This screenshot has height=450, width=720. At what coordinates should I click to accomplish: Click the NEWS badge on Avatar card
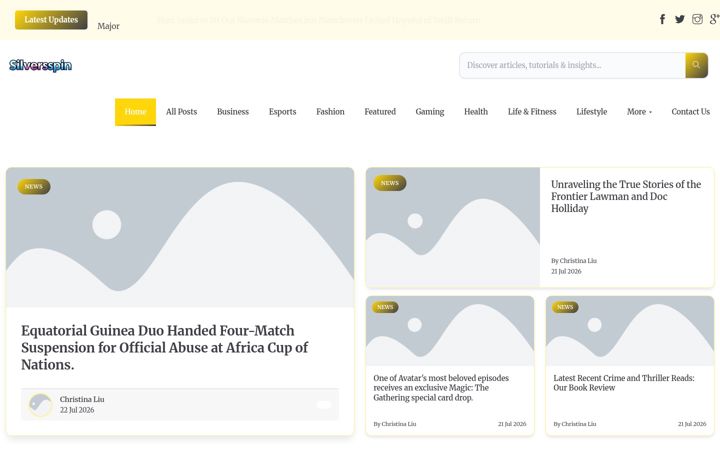(385, 307)
